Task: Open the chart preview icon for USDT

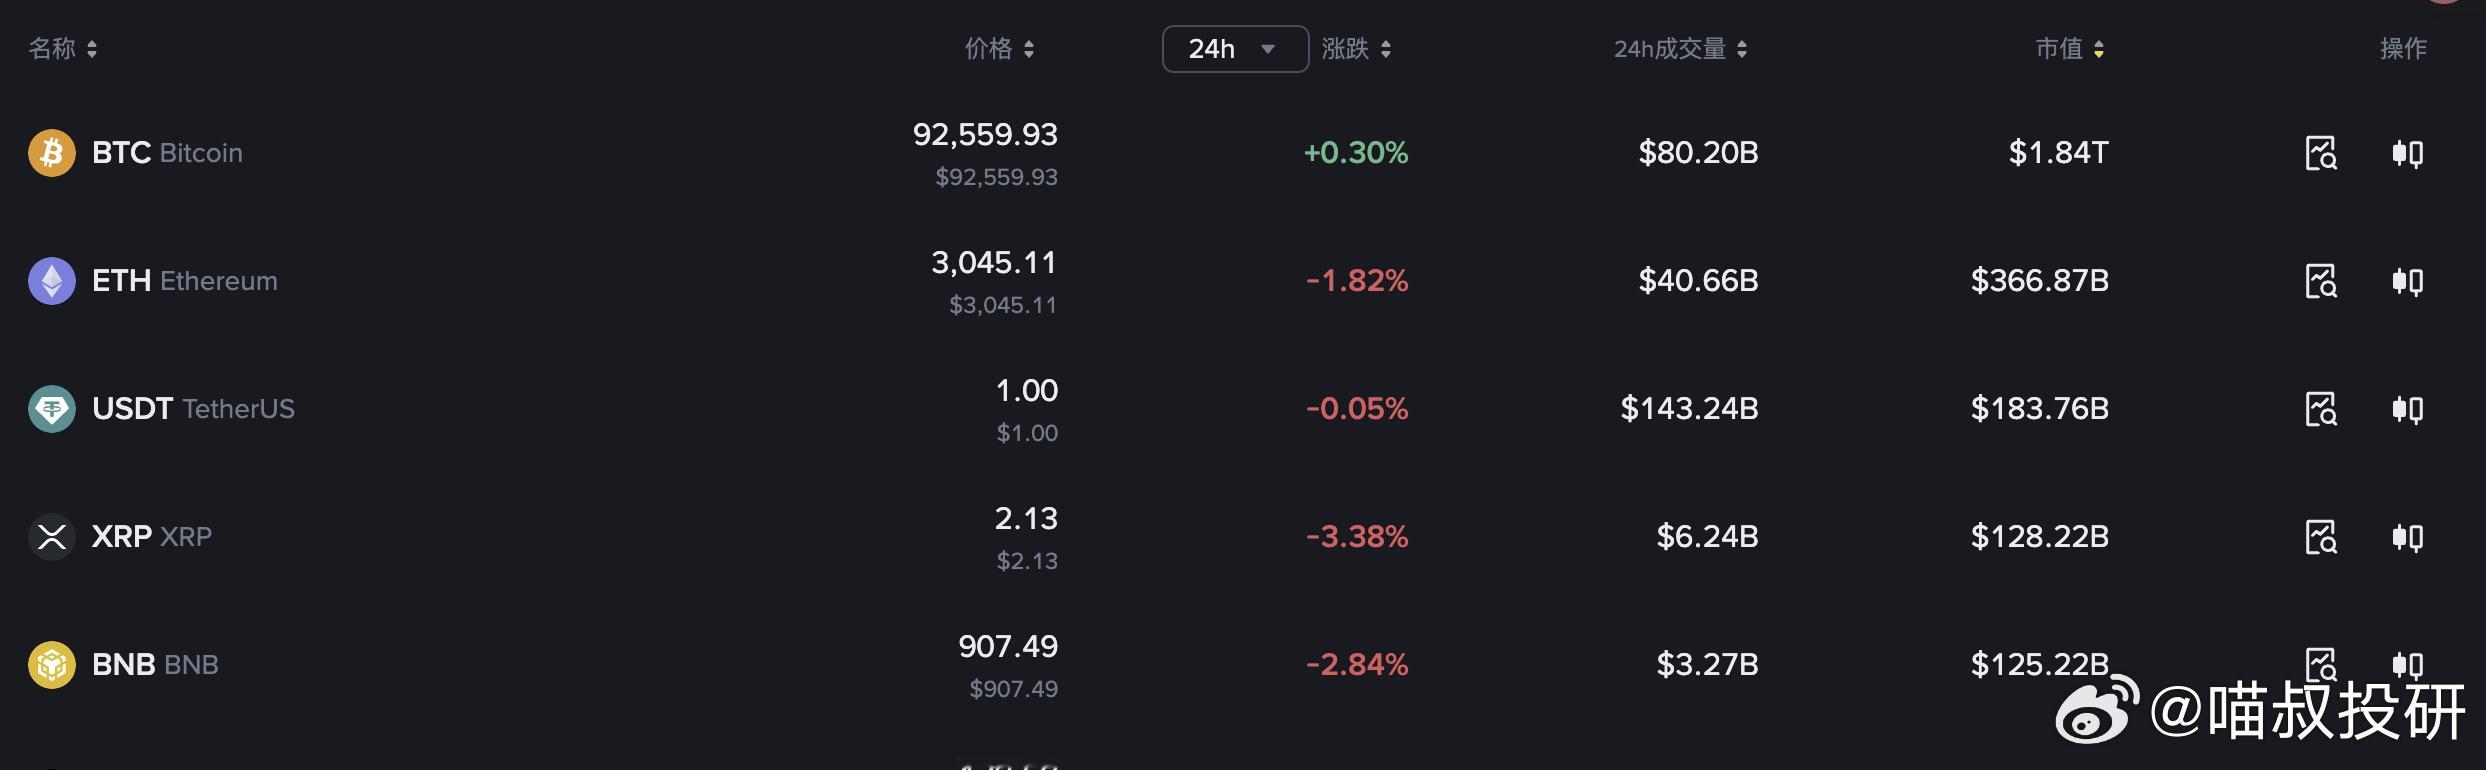Action: tap(2322, 409)
